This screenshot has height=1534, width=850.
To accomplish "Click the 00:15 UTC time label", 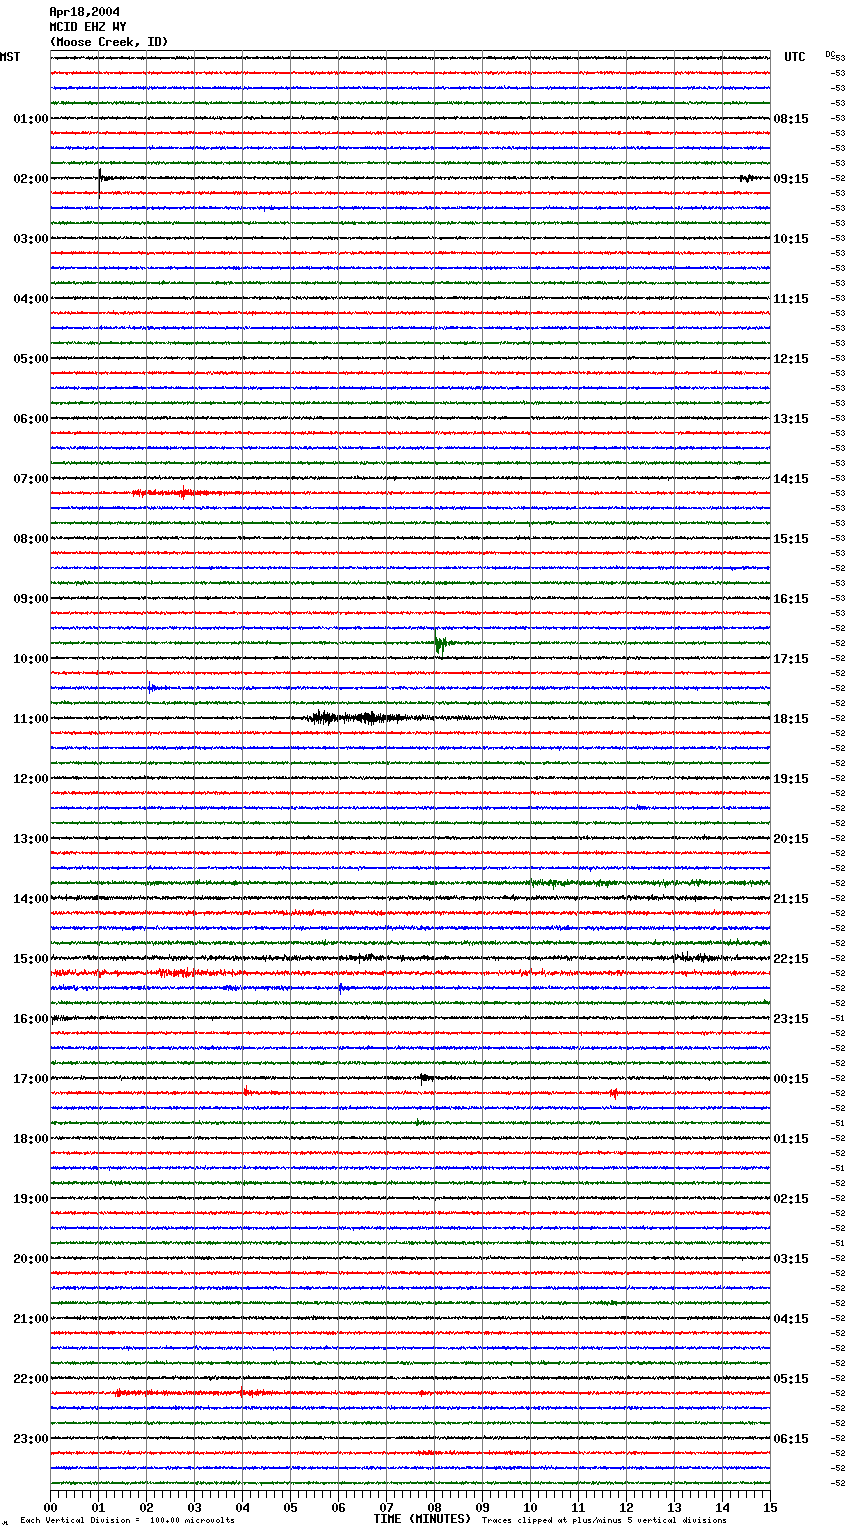I will [791, 1079].
